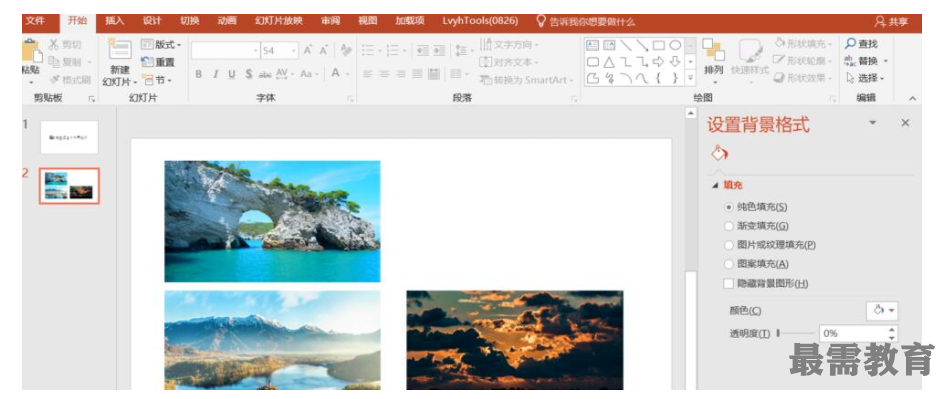Click the Underline U icon
This screenshot has height=399, width=941.
click(x=232, y=74)
